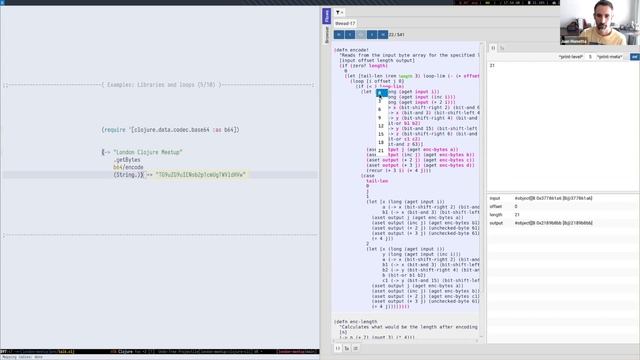Viewport: 640px width, 360px height.
Task: Switch to first value pane tab
Action: coord(493,48)
